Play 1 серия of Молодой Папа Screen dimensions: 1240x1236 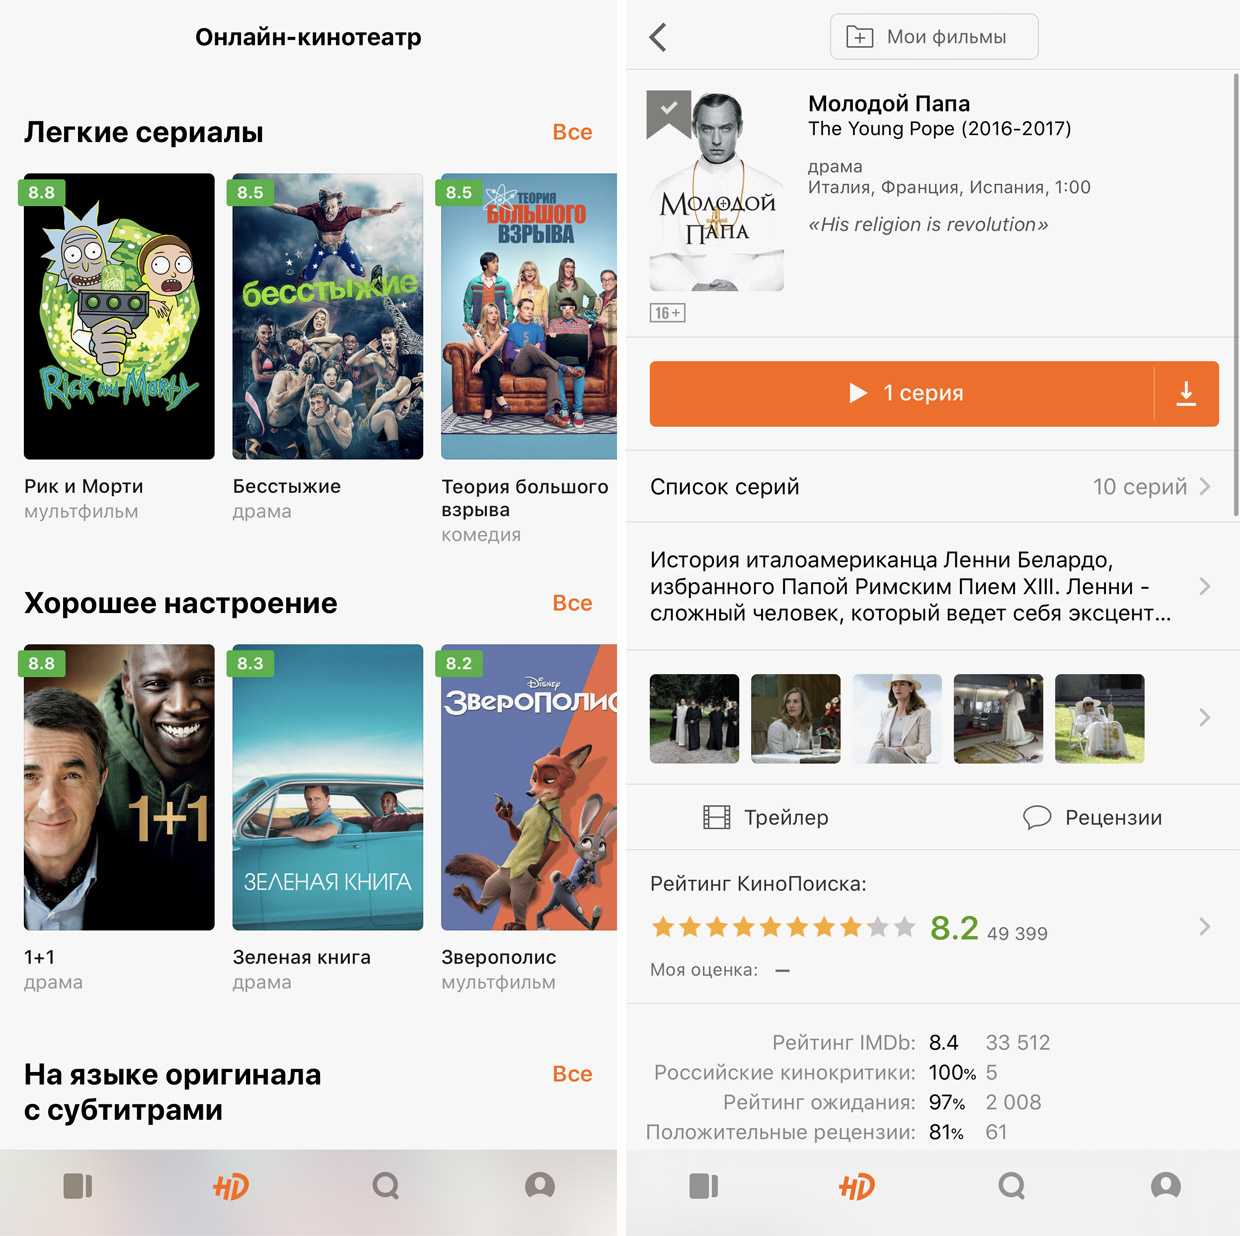[902, 394]
